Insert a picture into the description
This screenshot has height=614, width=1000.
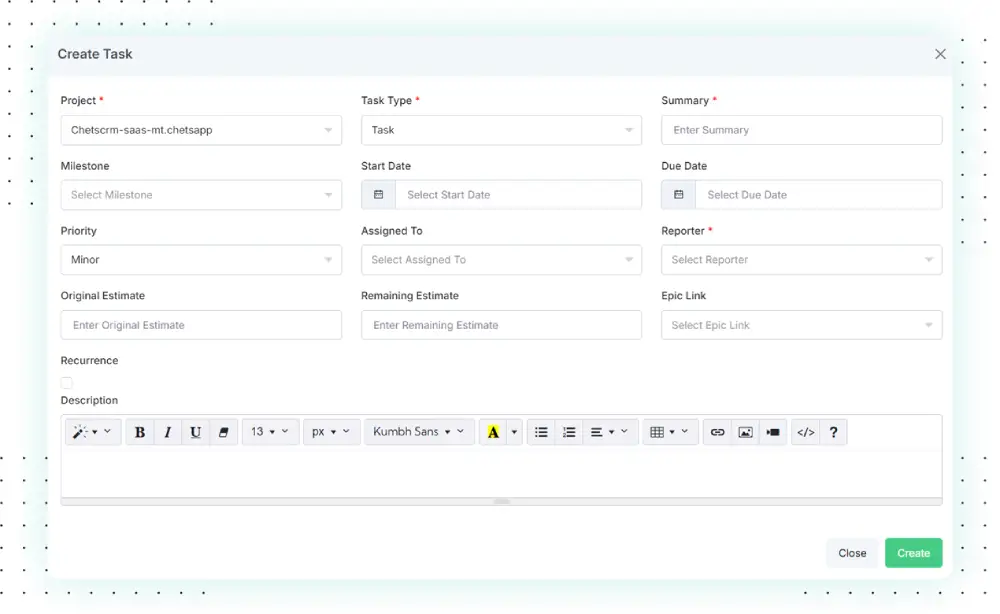745,432
